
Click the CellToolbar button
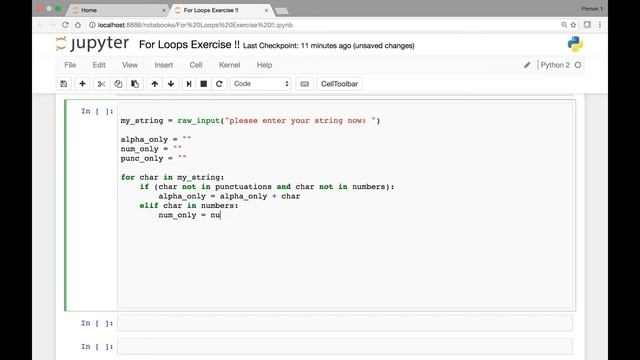point(339,84)
